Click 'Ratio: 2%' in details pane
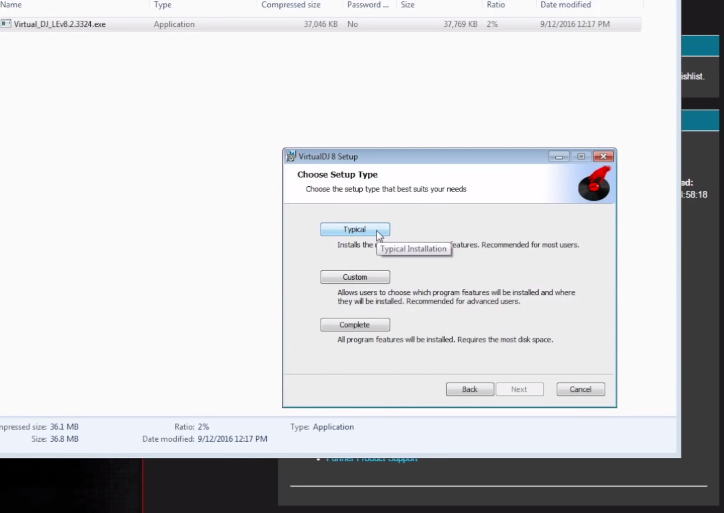The image size is (724, 513). 192,427
